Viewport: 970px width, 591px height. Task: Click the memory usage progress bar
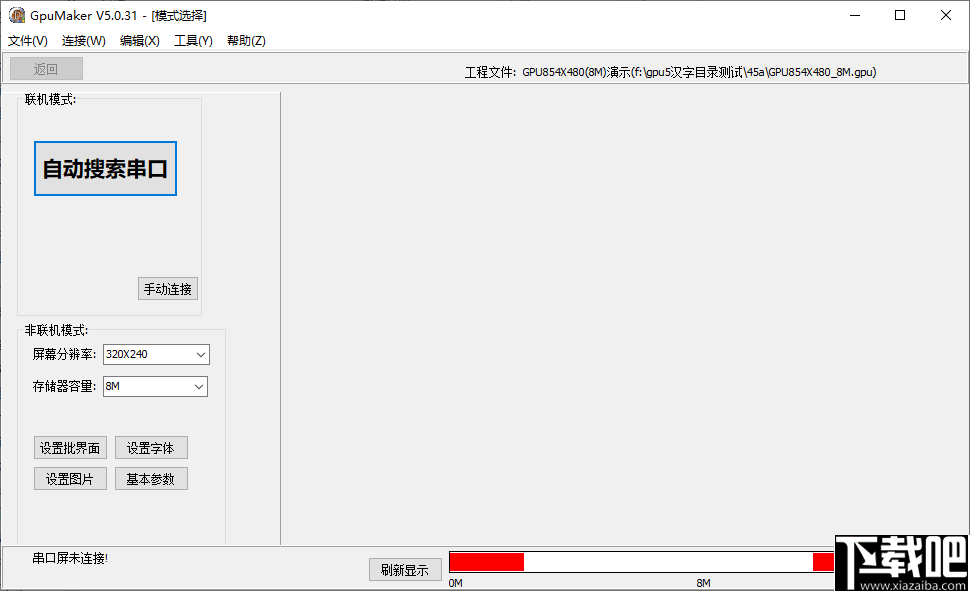(x=640, y=562)
